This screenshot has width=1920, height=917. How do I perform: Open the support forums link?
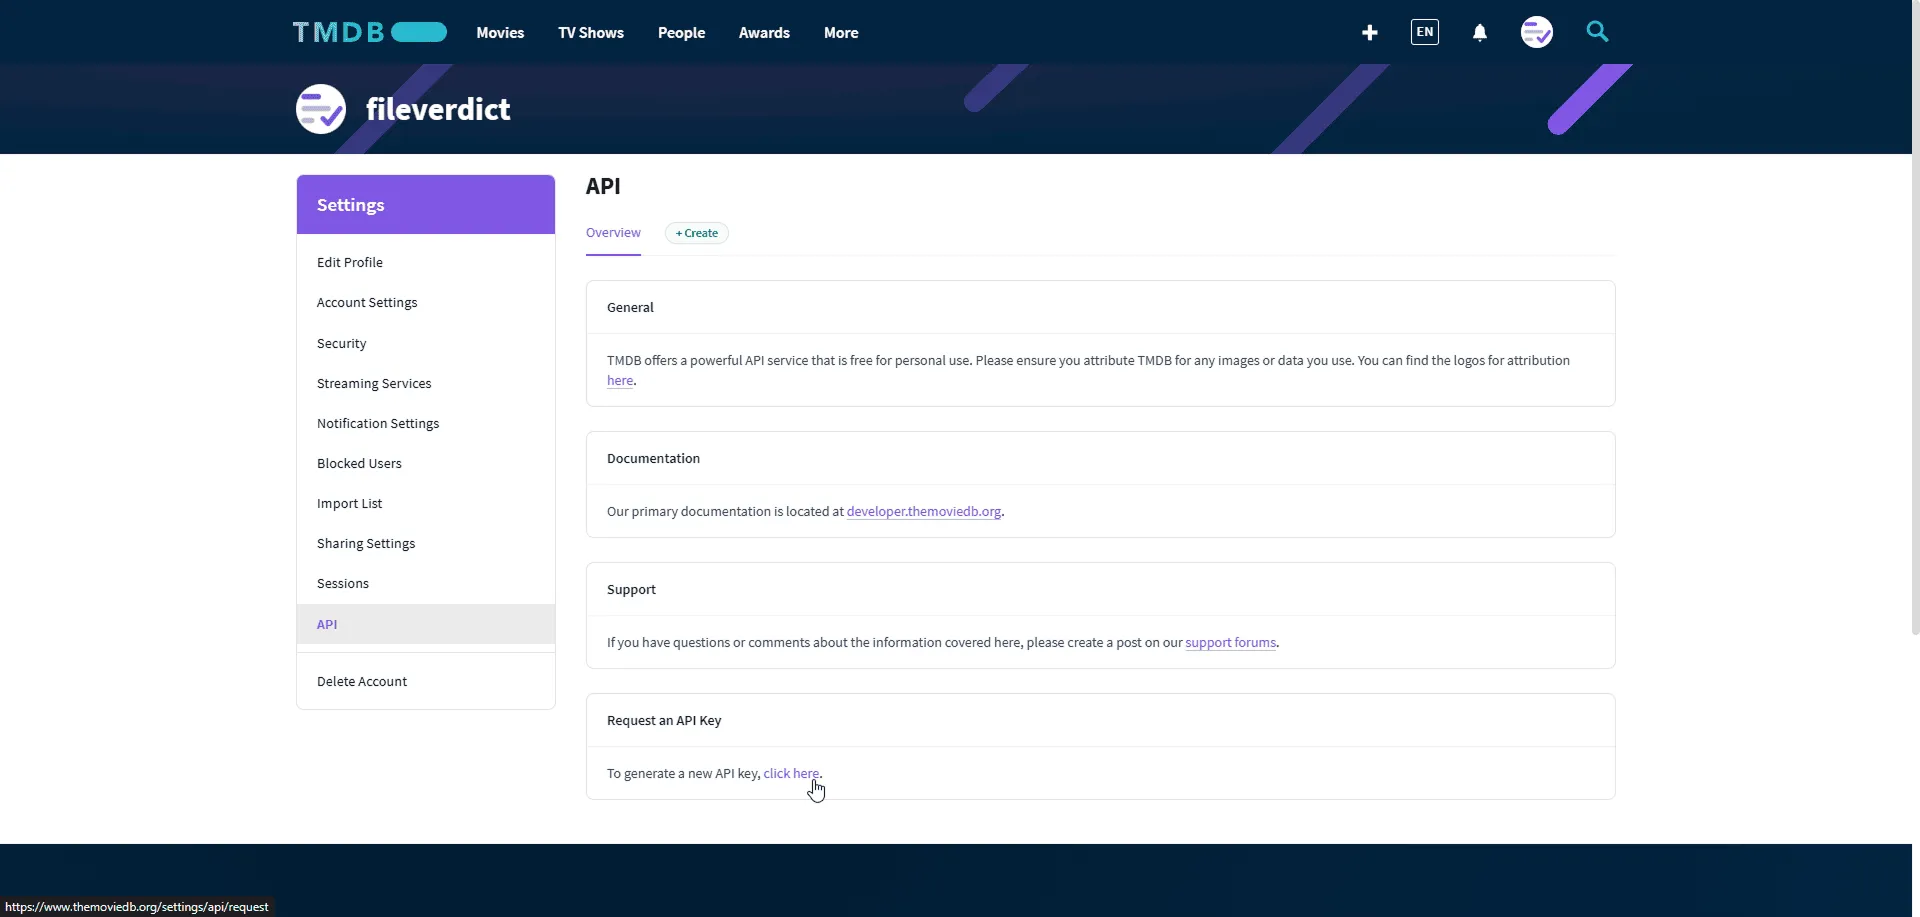[1231, 642]
